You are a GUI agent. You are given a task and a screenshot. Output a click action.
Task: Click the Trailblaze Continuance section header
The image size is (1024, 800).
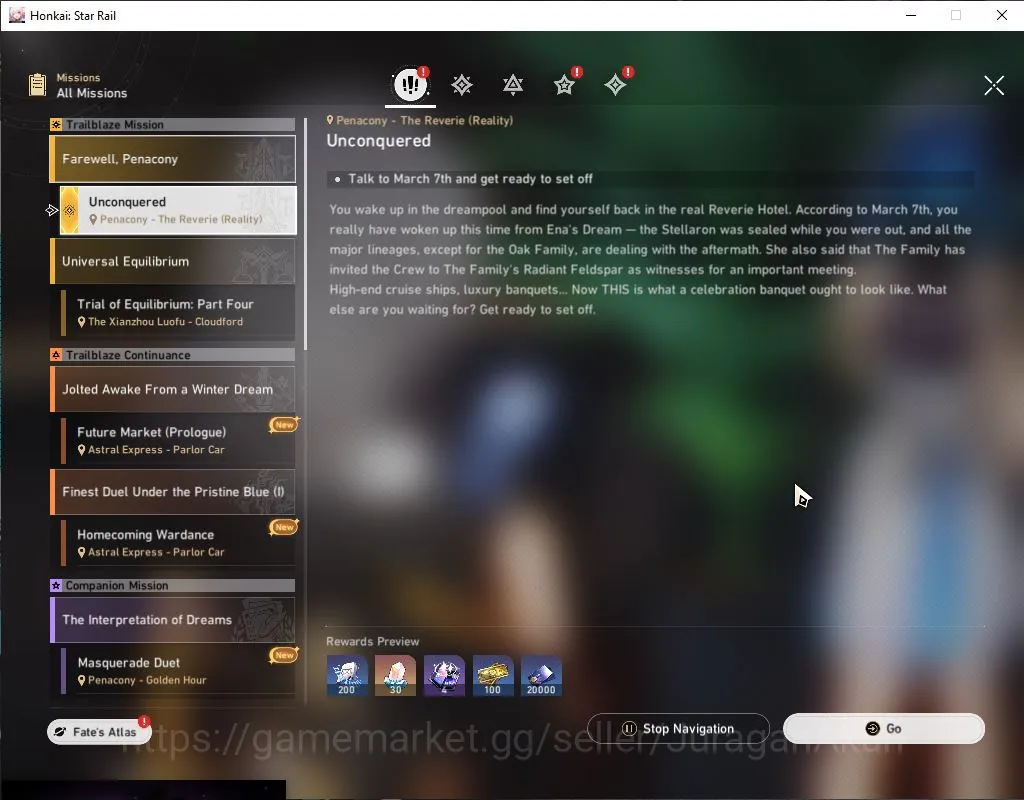[x=173, y=355]
